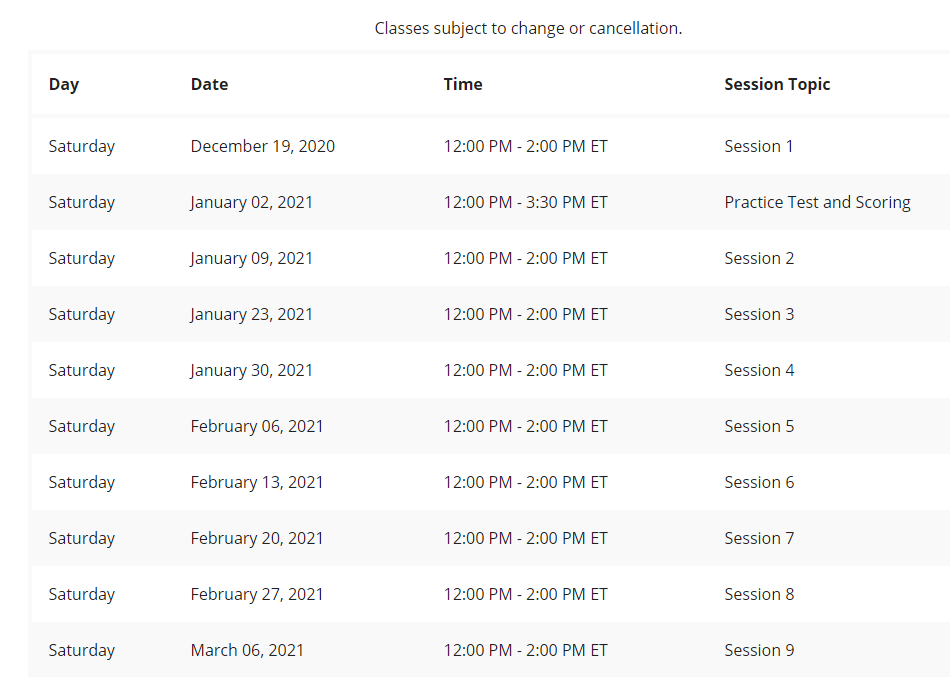Screen dimensions: 950x677
Task: Click the Time column header
Action: point(463,84)
